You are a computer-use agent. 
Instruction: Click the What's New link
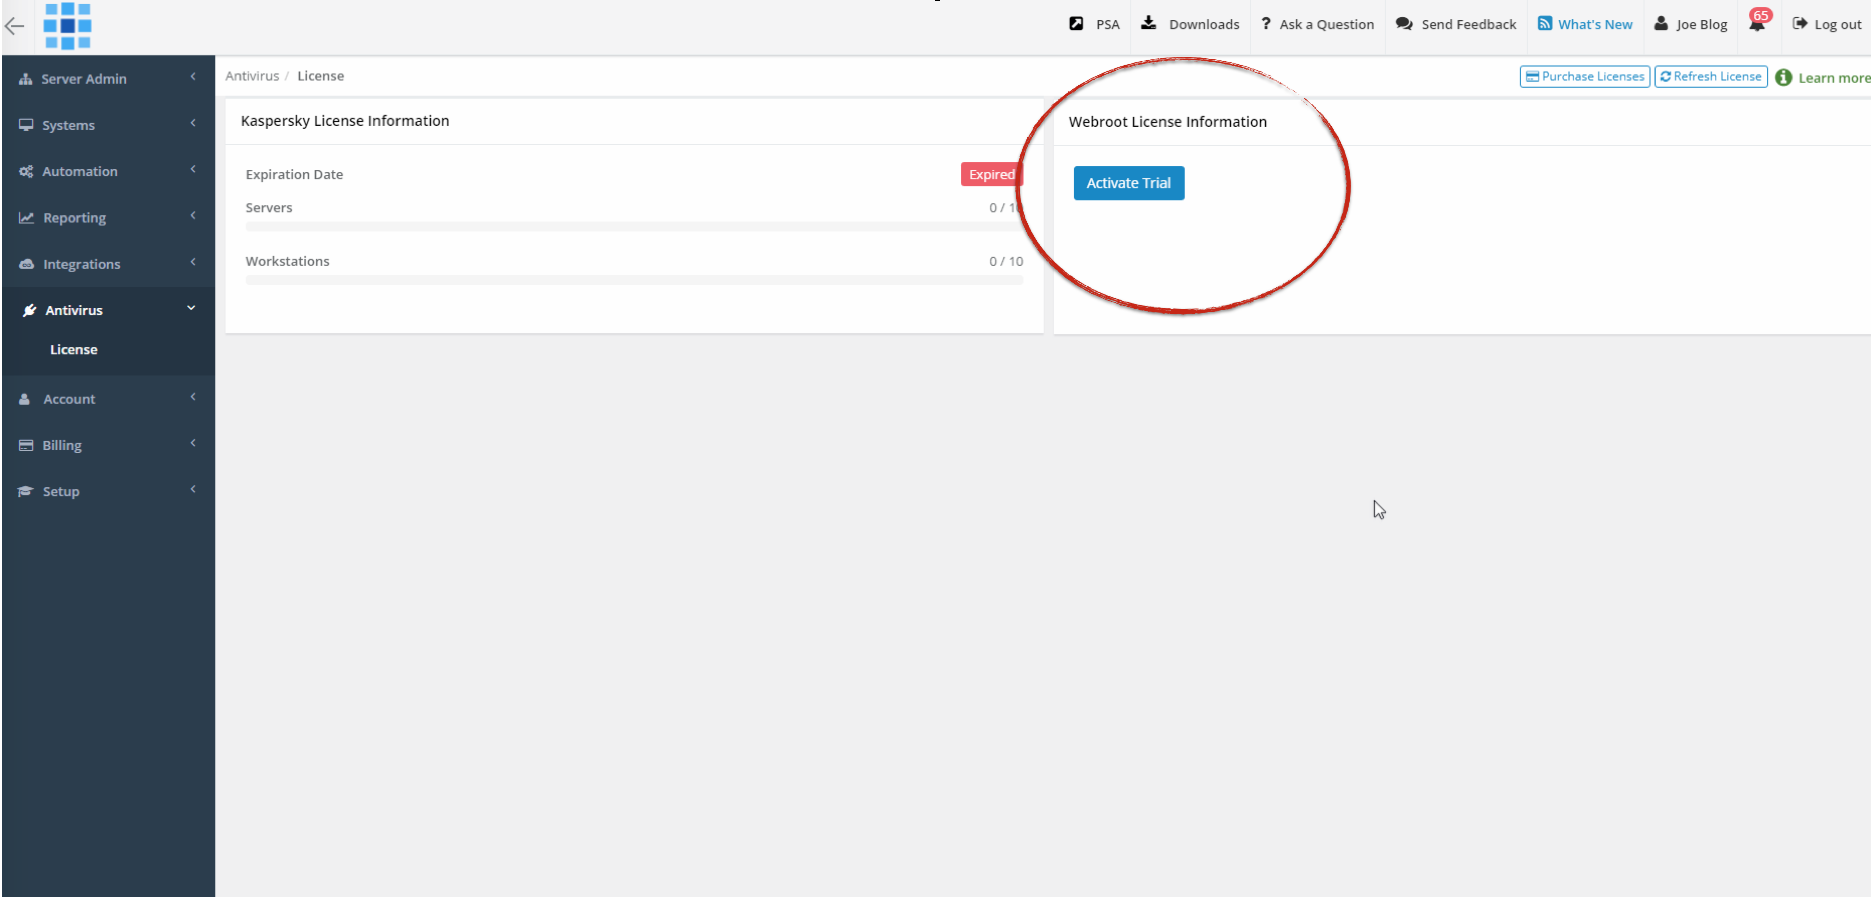pos(1595,25)
